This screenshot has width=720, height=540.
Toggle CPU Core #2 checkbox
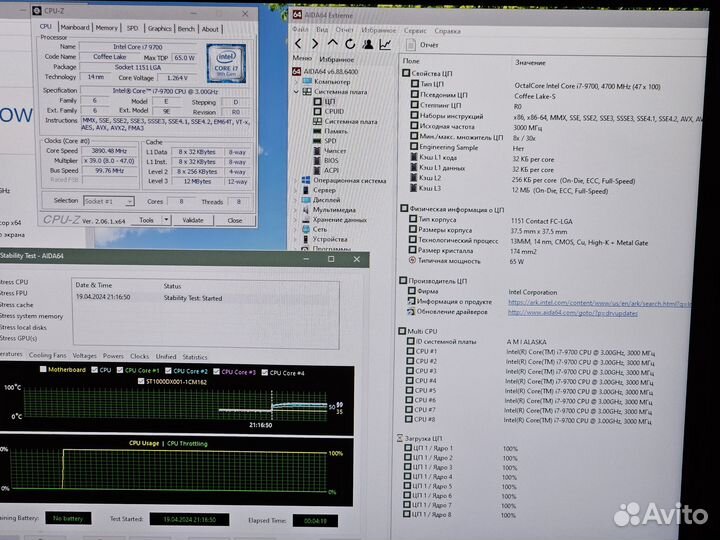[x=168, y=371]
